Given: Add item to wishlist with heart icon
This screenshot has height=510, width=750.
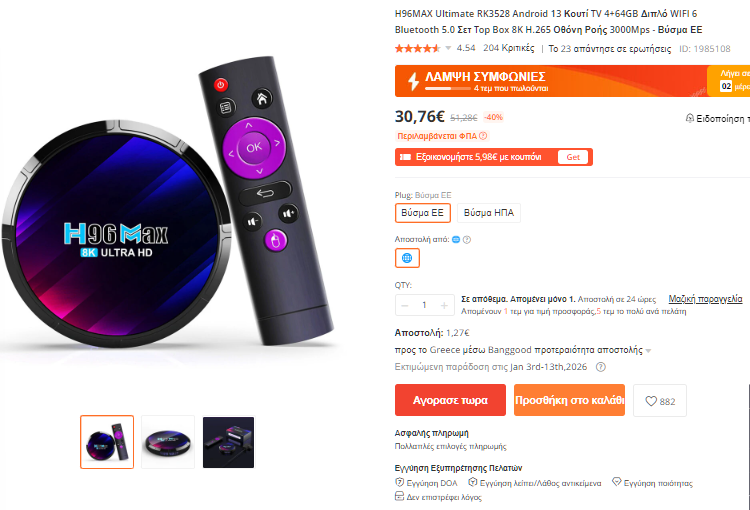Looking at the screenshot, I should [660, 401].
